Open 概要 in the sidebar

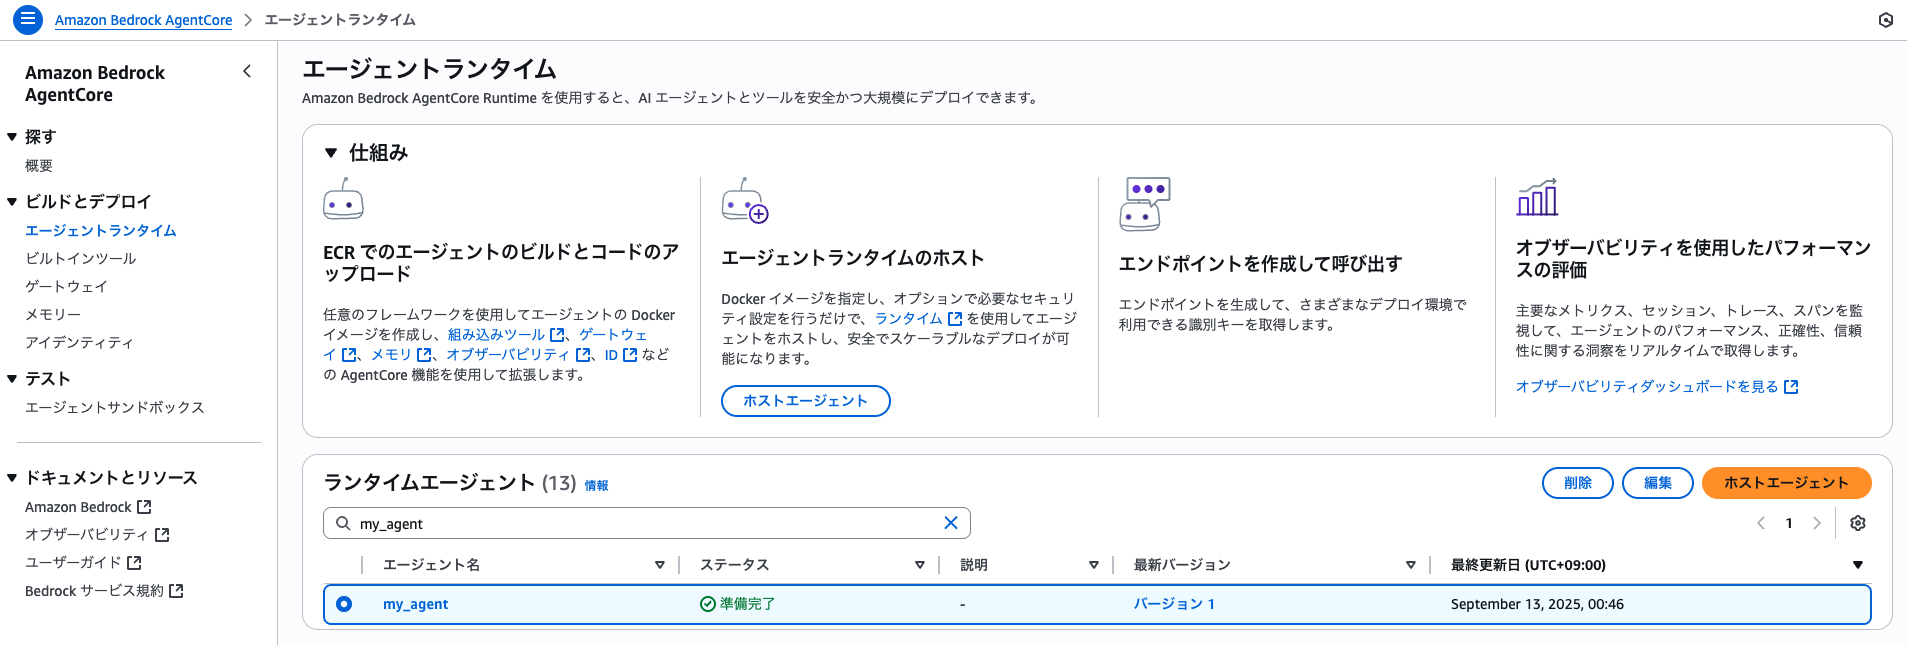[39, 166]
